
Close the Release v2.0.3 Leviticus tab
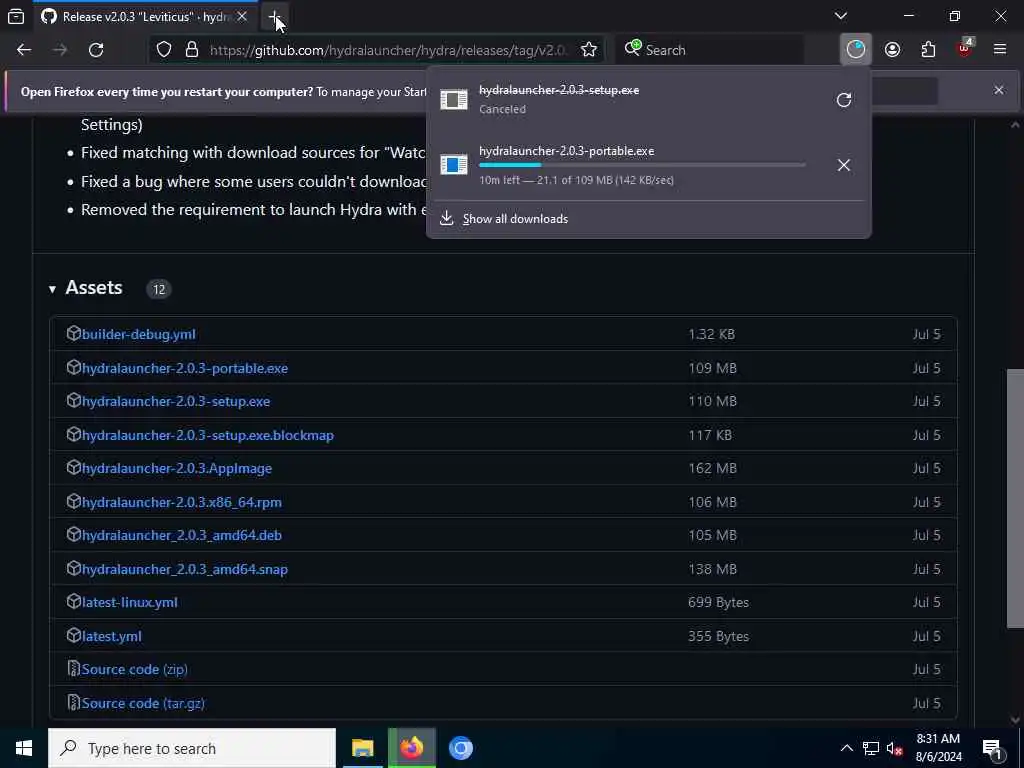[242, 16]
